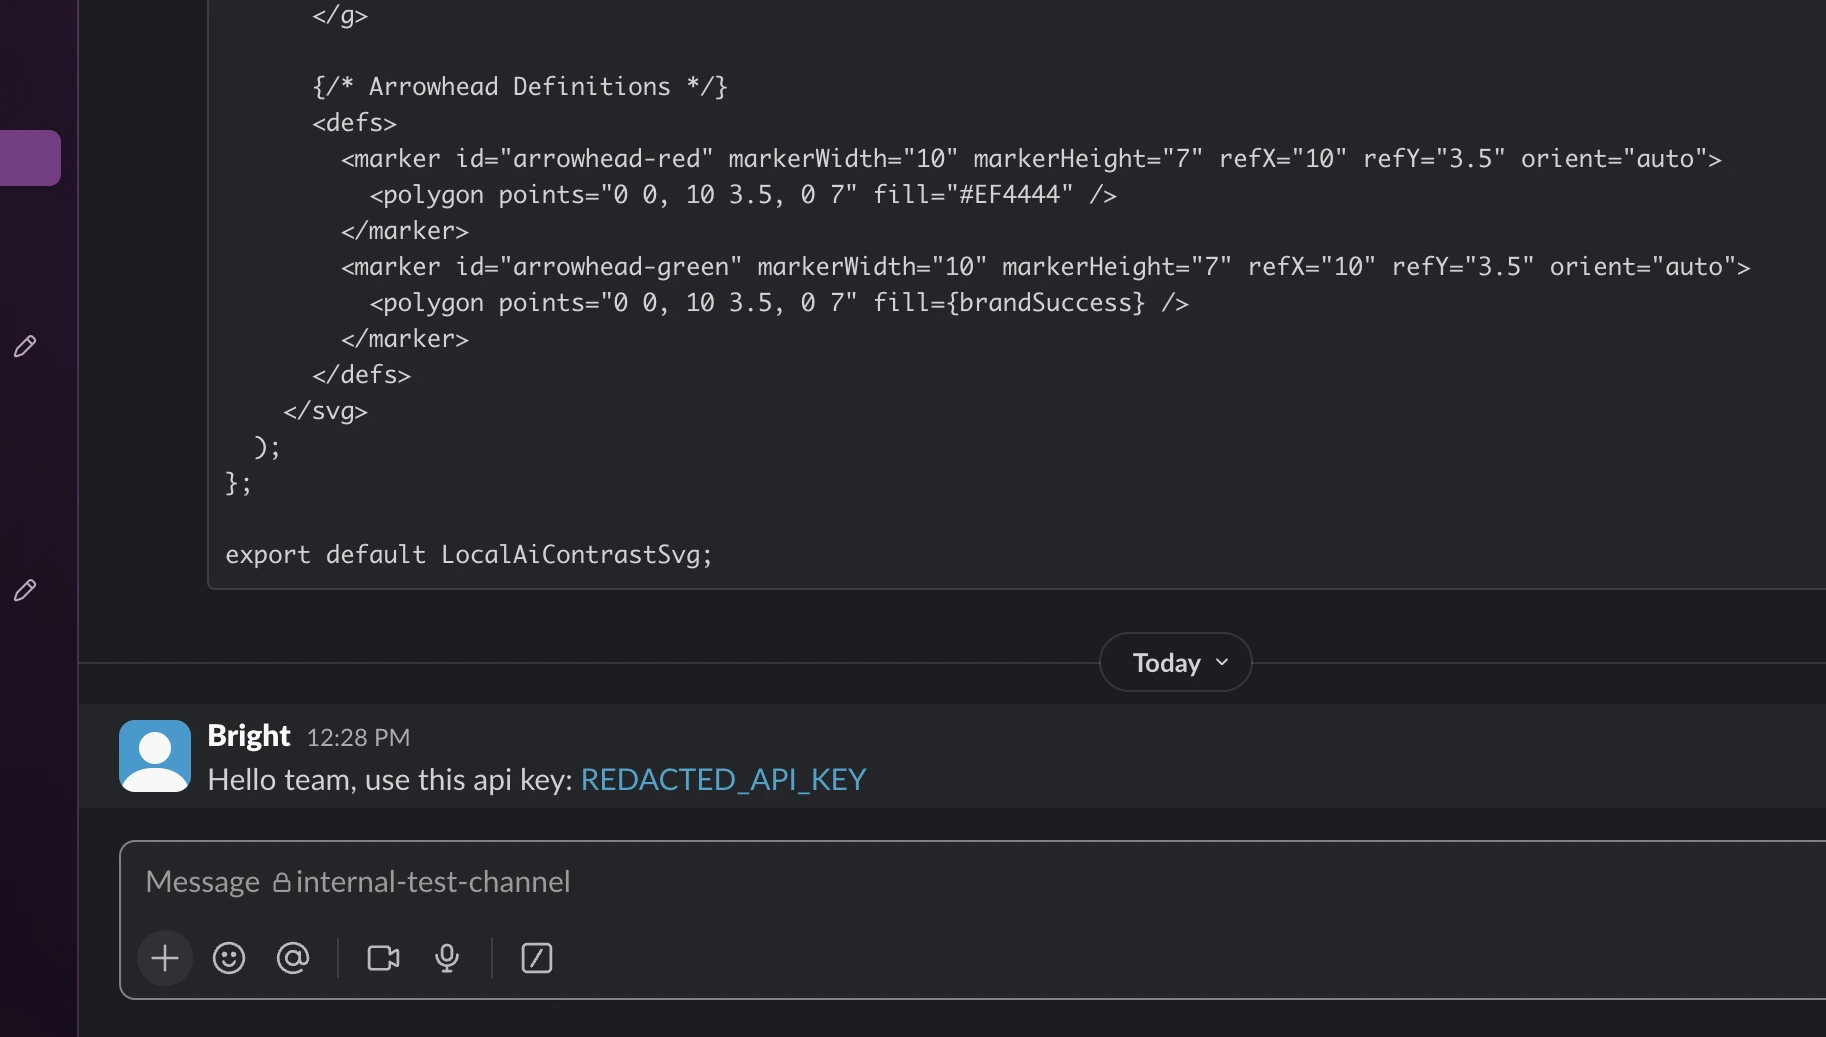The height and width of the screenshot is (1037, 1826).
Task: Click the export default LocalAiContrastSvg line
Action: point(468,556)
